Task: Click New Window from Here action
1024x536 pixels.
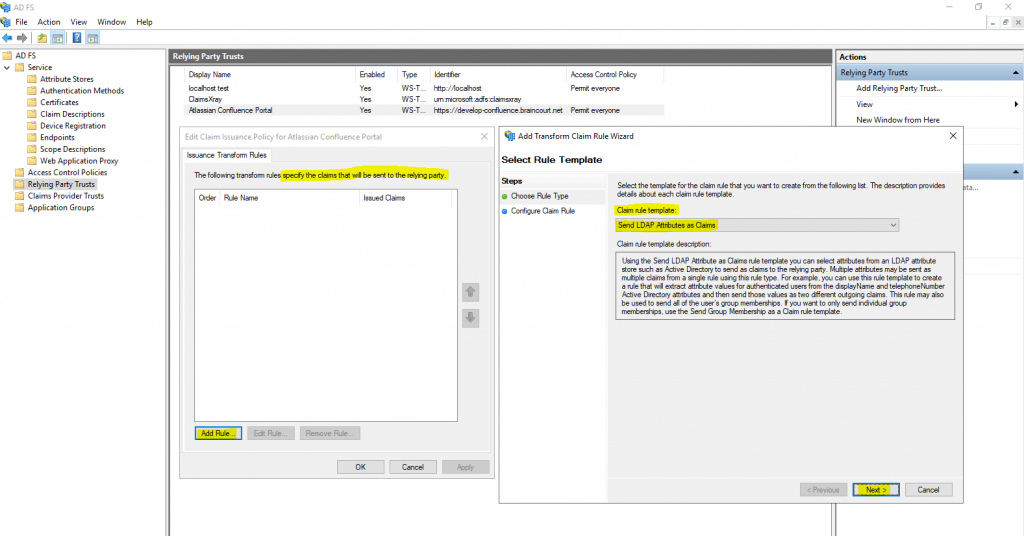Action: [x=898, y=120]
